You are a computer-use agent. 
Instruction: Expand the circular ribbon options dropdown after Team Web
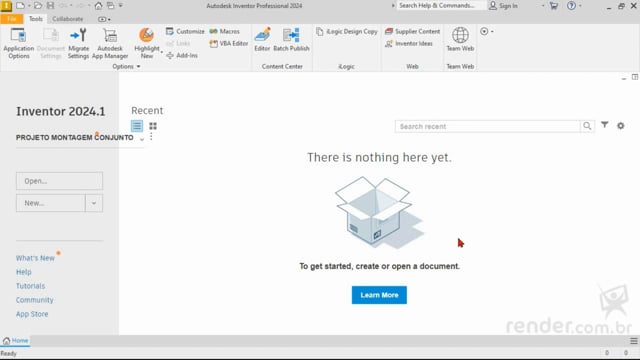[487, 31]
